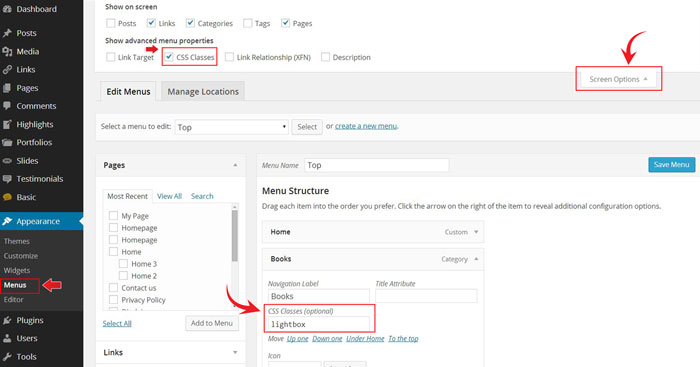Click the Portfolios icon in sidebar
This screenshot has height=367, width=700.
tap(7, 142)
